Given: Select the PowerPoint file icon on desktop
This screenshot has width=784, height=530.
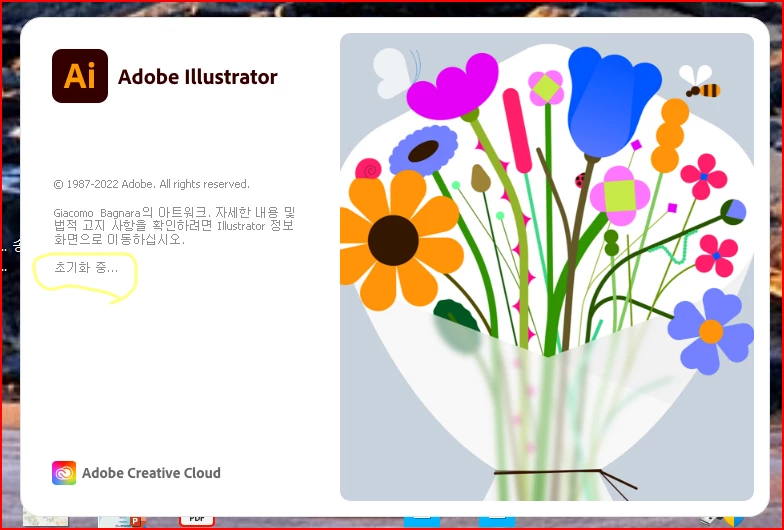Looking at the screenshot, I should pos(122,521).
